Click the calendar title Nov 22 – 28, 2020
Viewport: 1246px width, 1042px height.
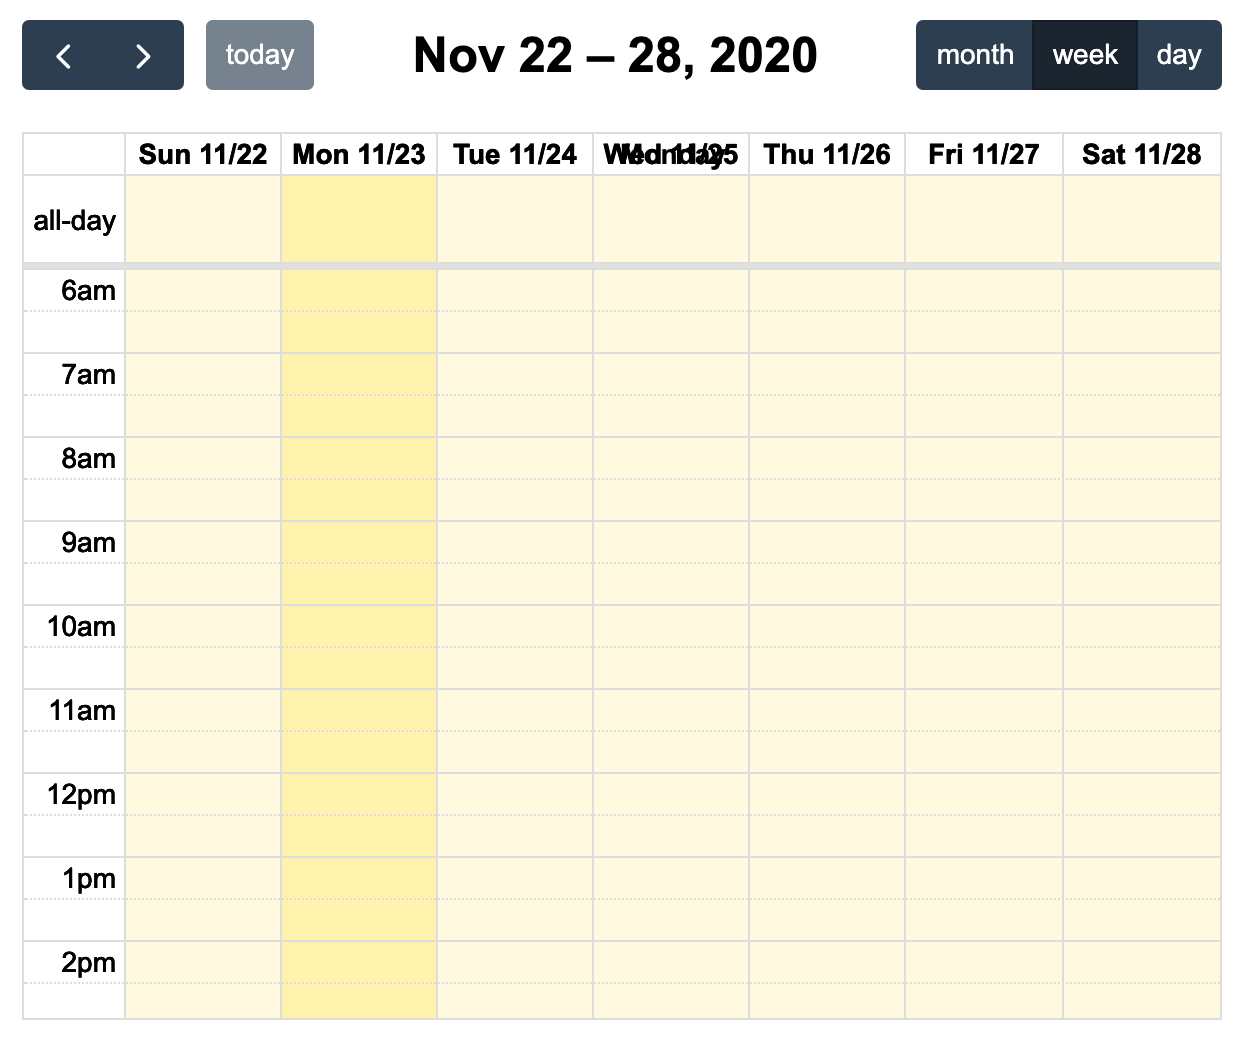616,55
